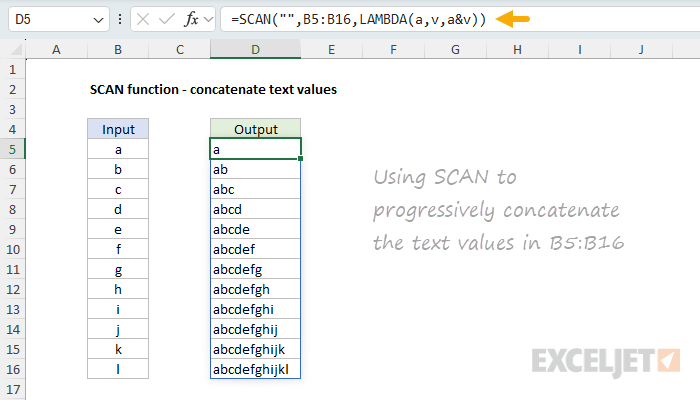The height and width of the screenshot is (400, 700).
Task: Expand the Name Box dropdown arrow
Action: tap(96, 20)
